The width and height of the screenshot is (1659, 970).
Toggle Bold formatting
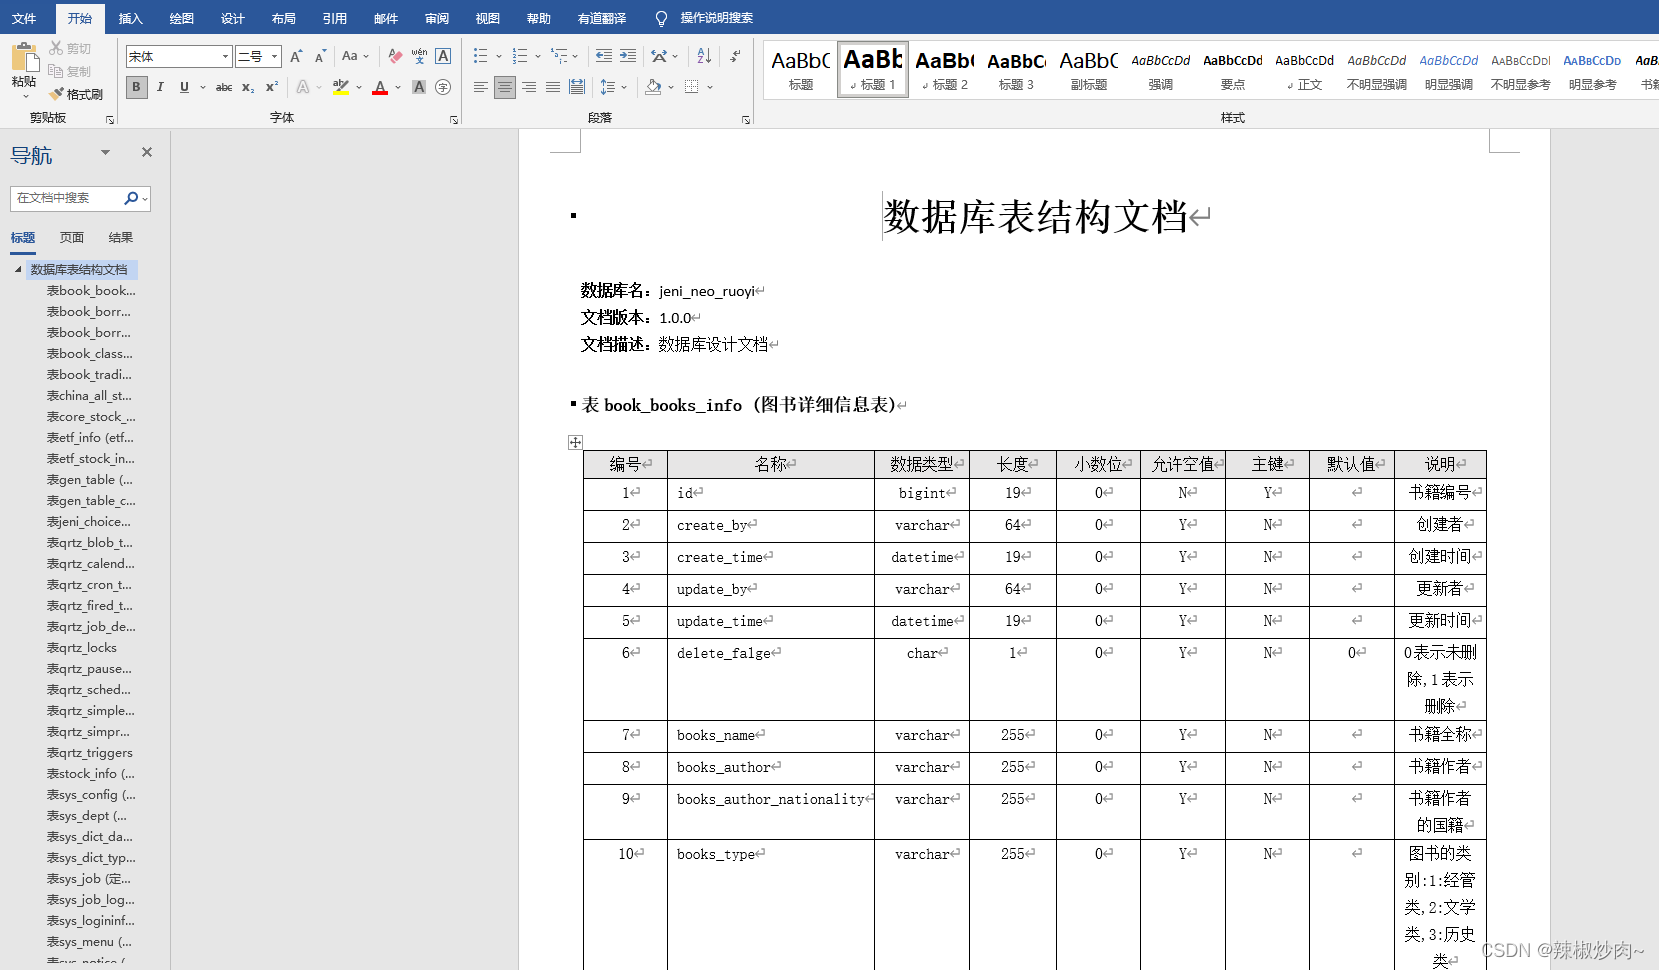[x=137, y=87]
